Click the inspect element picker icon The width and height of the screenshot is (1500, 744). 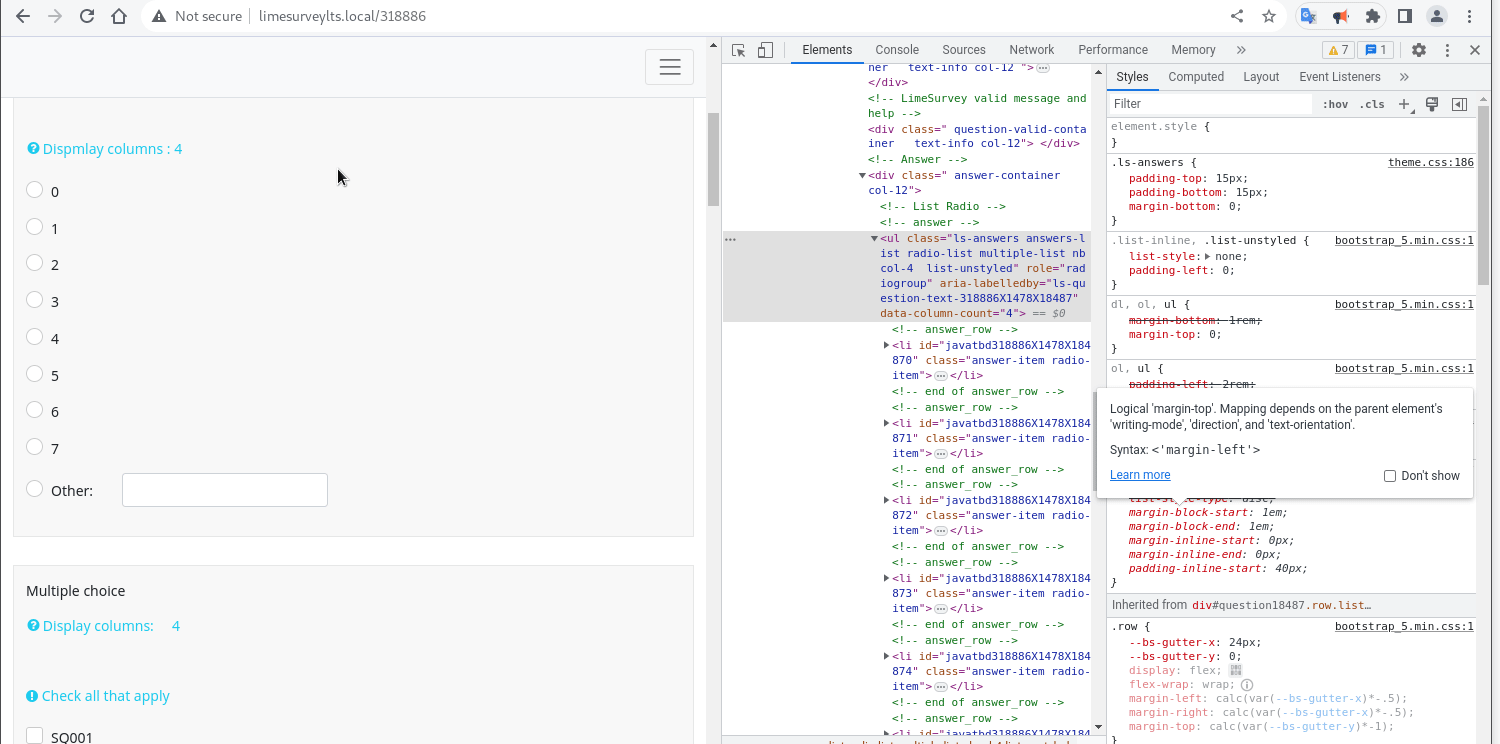(x=739, y=50)
